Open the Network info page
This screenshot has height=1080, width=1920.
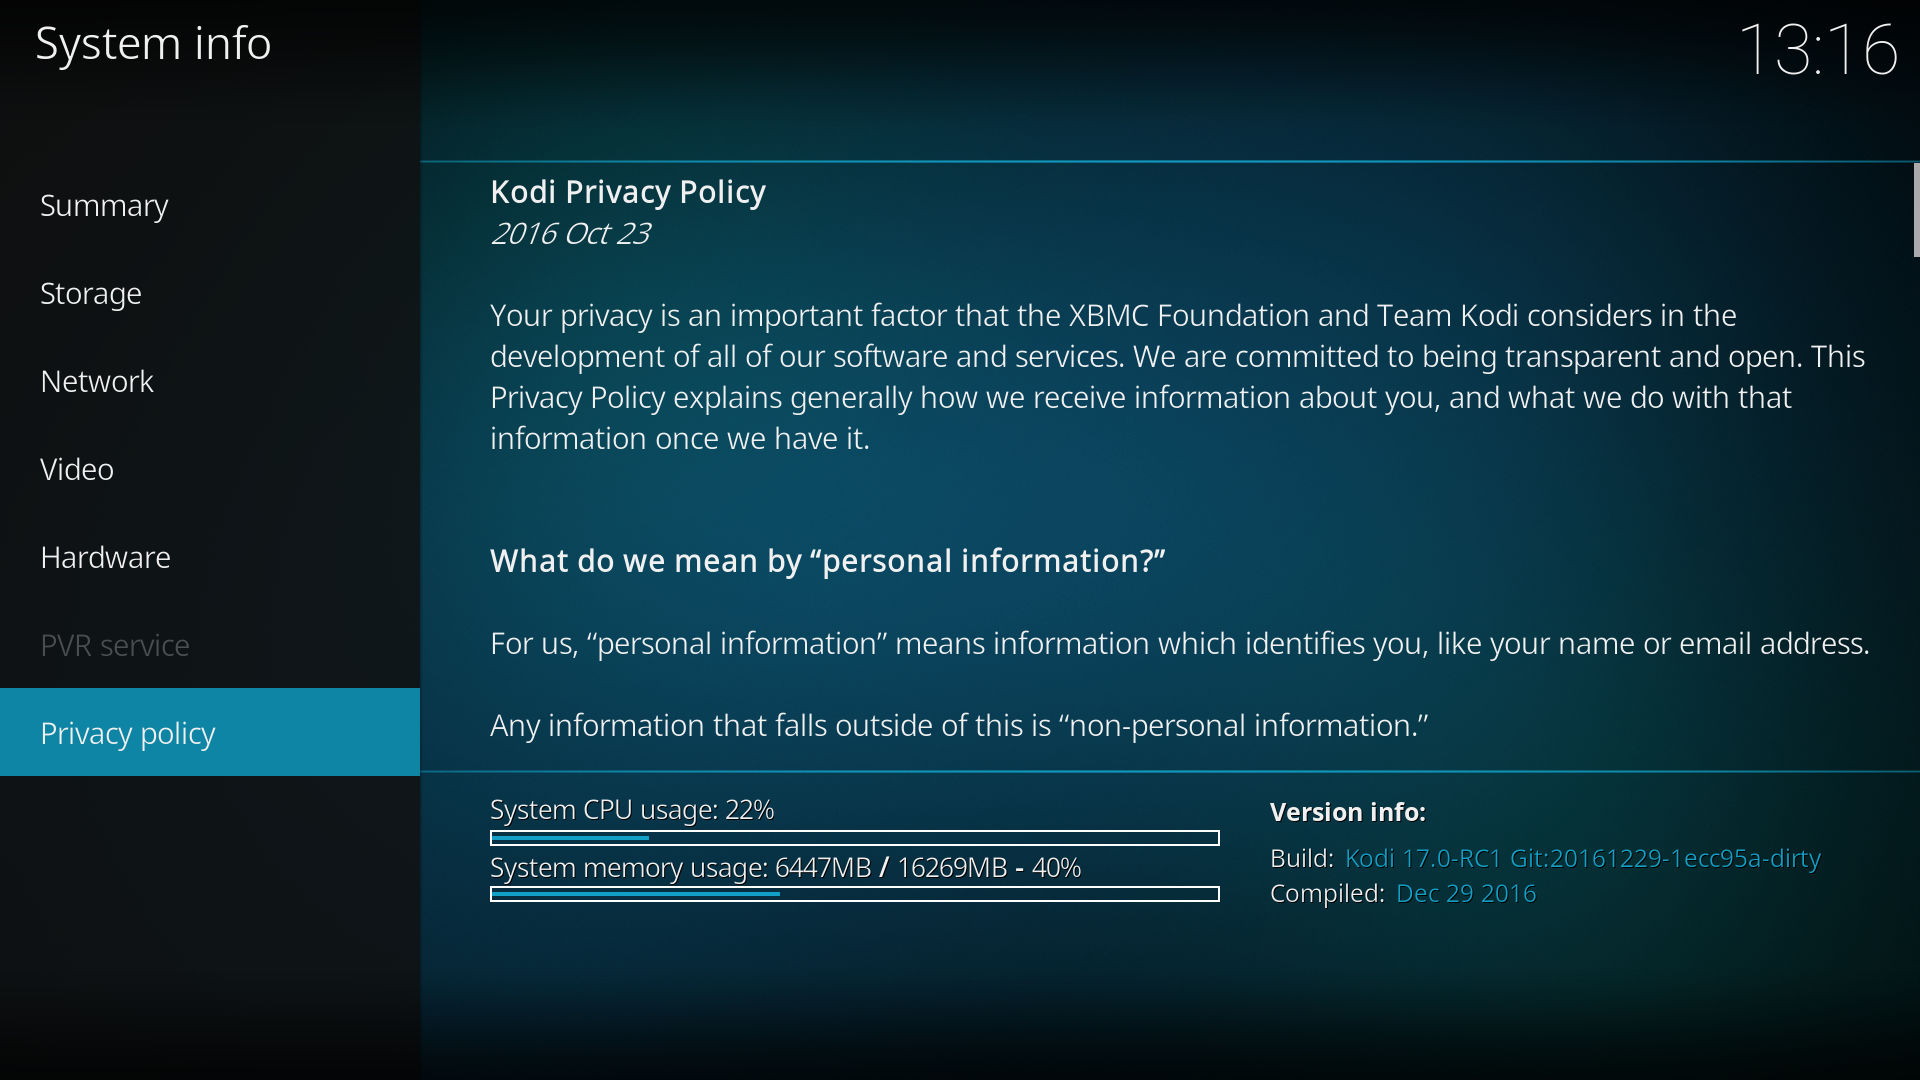(x=210, y=381)
